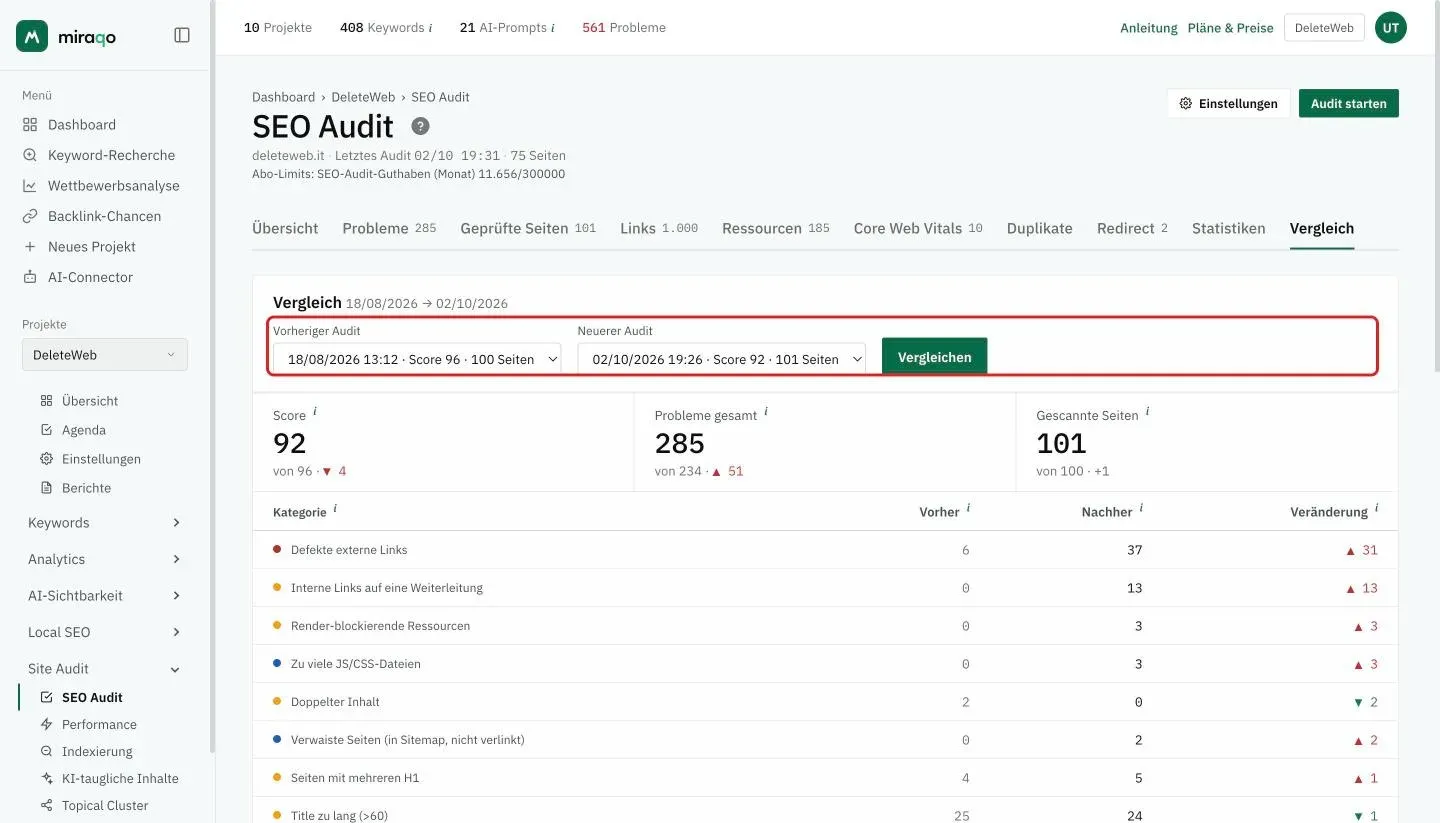The image size is (1440, 823).
Task: Expand the AI-Sichtbarkeit sidebar section
Action: [x=105, y=596]
